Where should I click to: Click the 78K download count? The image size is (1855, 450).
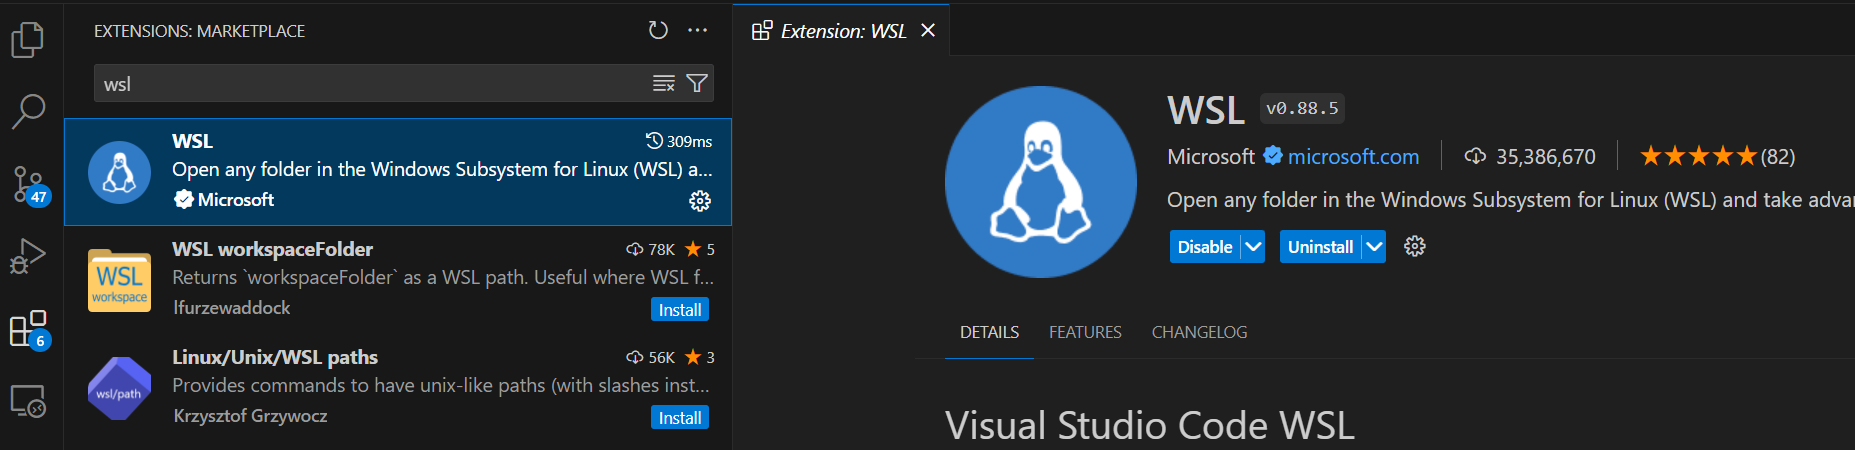pyautogui.click(x=651, y=249)
